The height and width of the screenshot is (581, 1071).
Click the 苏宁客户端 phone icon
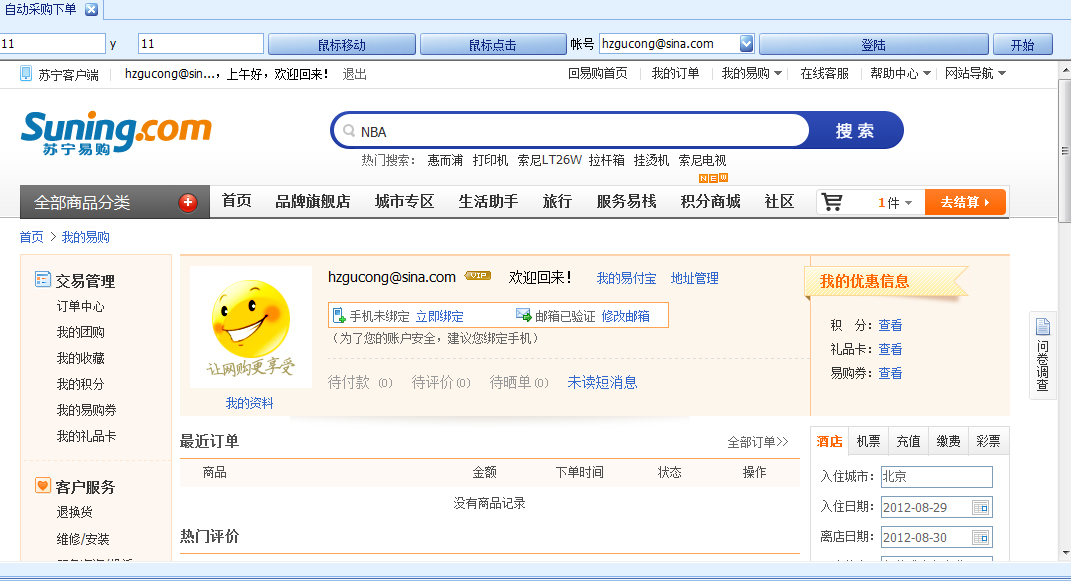pos(26,73)
